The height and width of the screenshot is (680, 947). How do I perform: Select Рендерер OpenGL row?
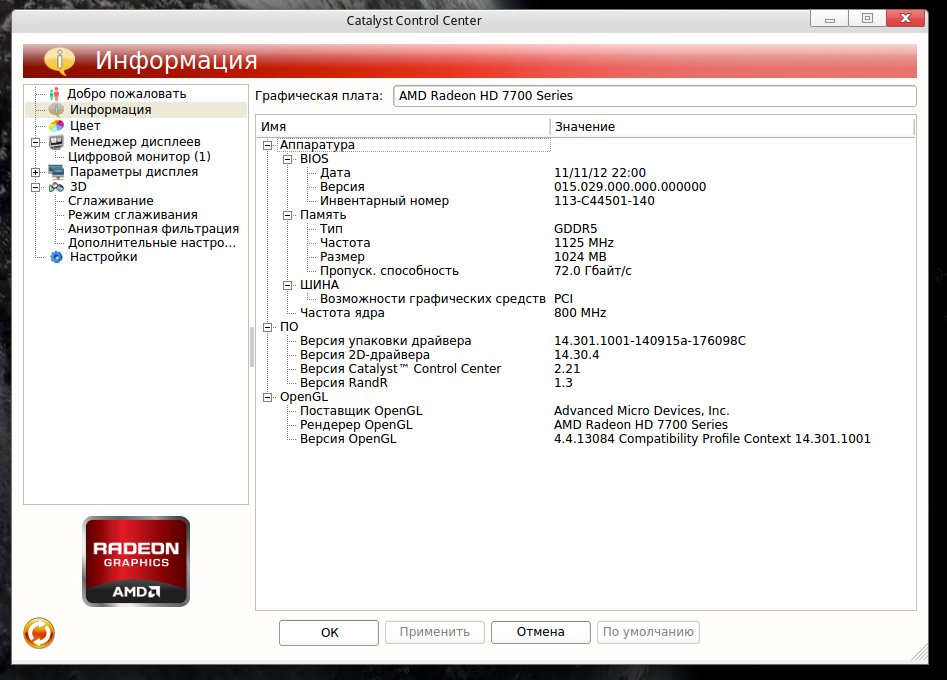click(586, 425)
